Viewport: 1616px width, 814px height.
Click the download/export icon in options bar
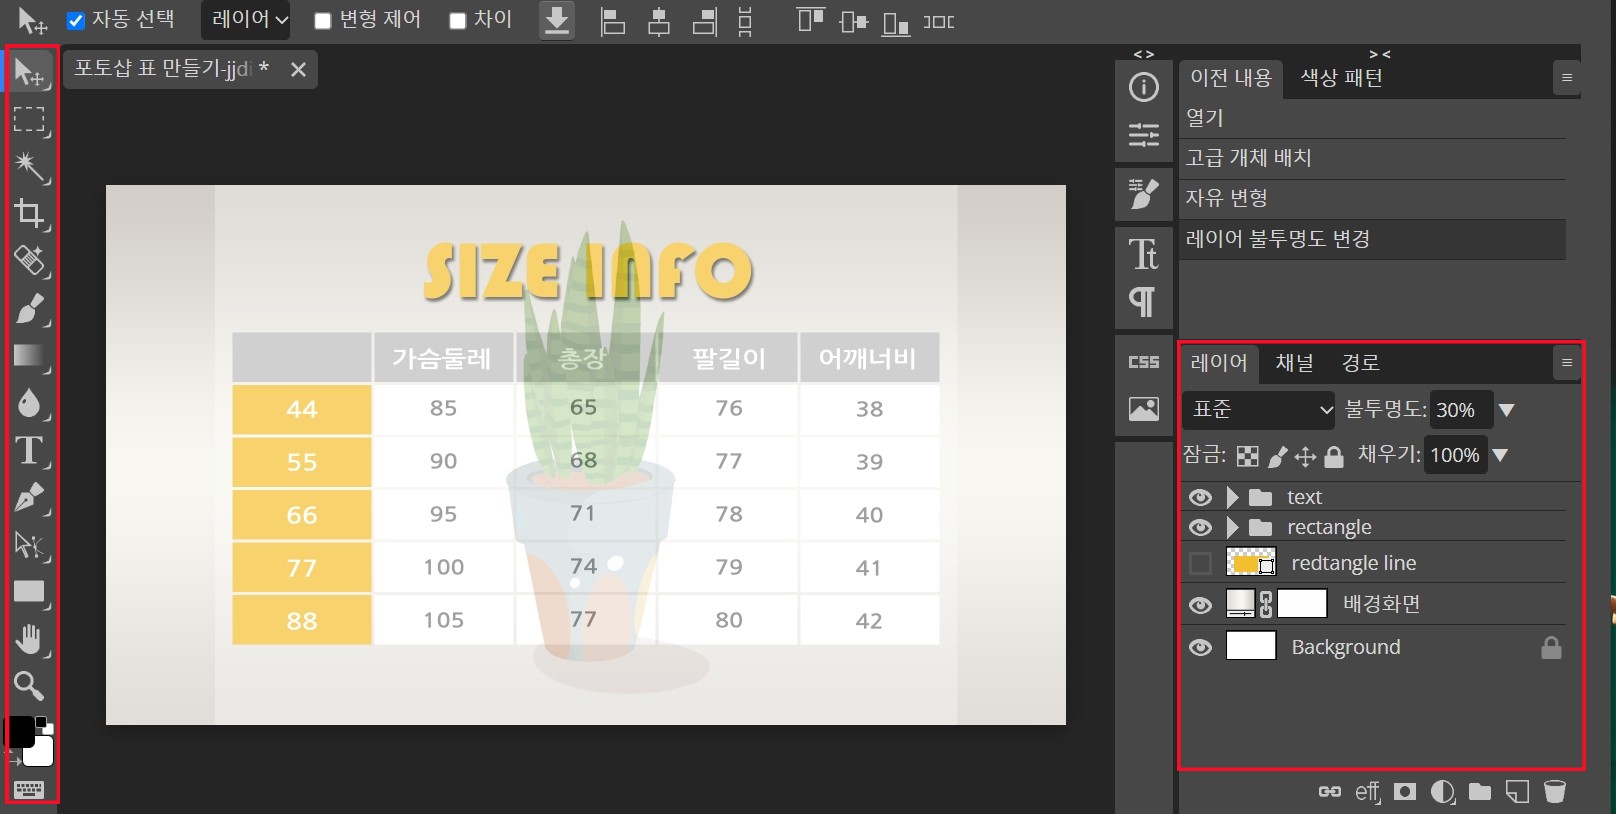[557, 20]
